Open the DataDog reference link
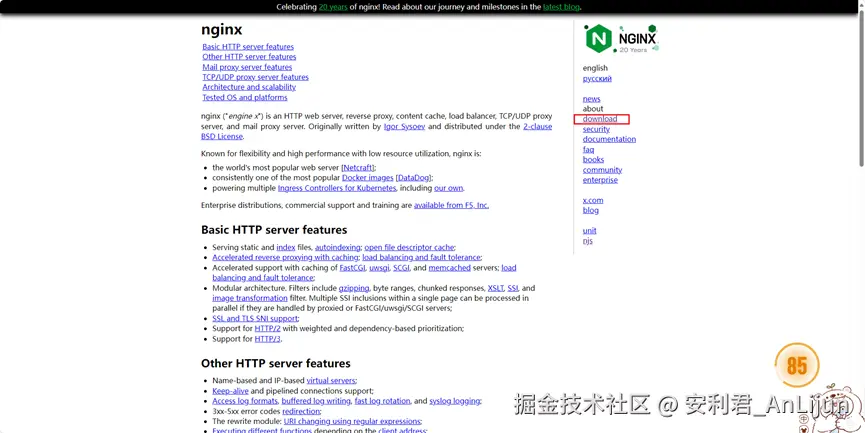Screen dimensions: 865x433 pyautogui.click(x=413, y=178)
